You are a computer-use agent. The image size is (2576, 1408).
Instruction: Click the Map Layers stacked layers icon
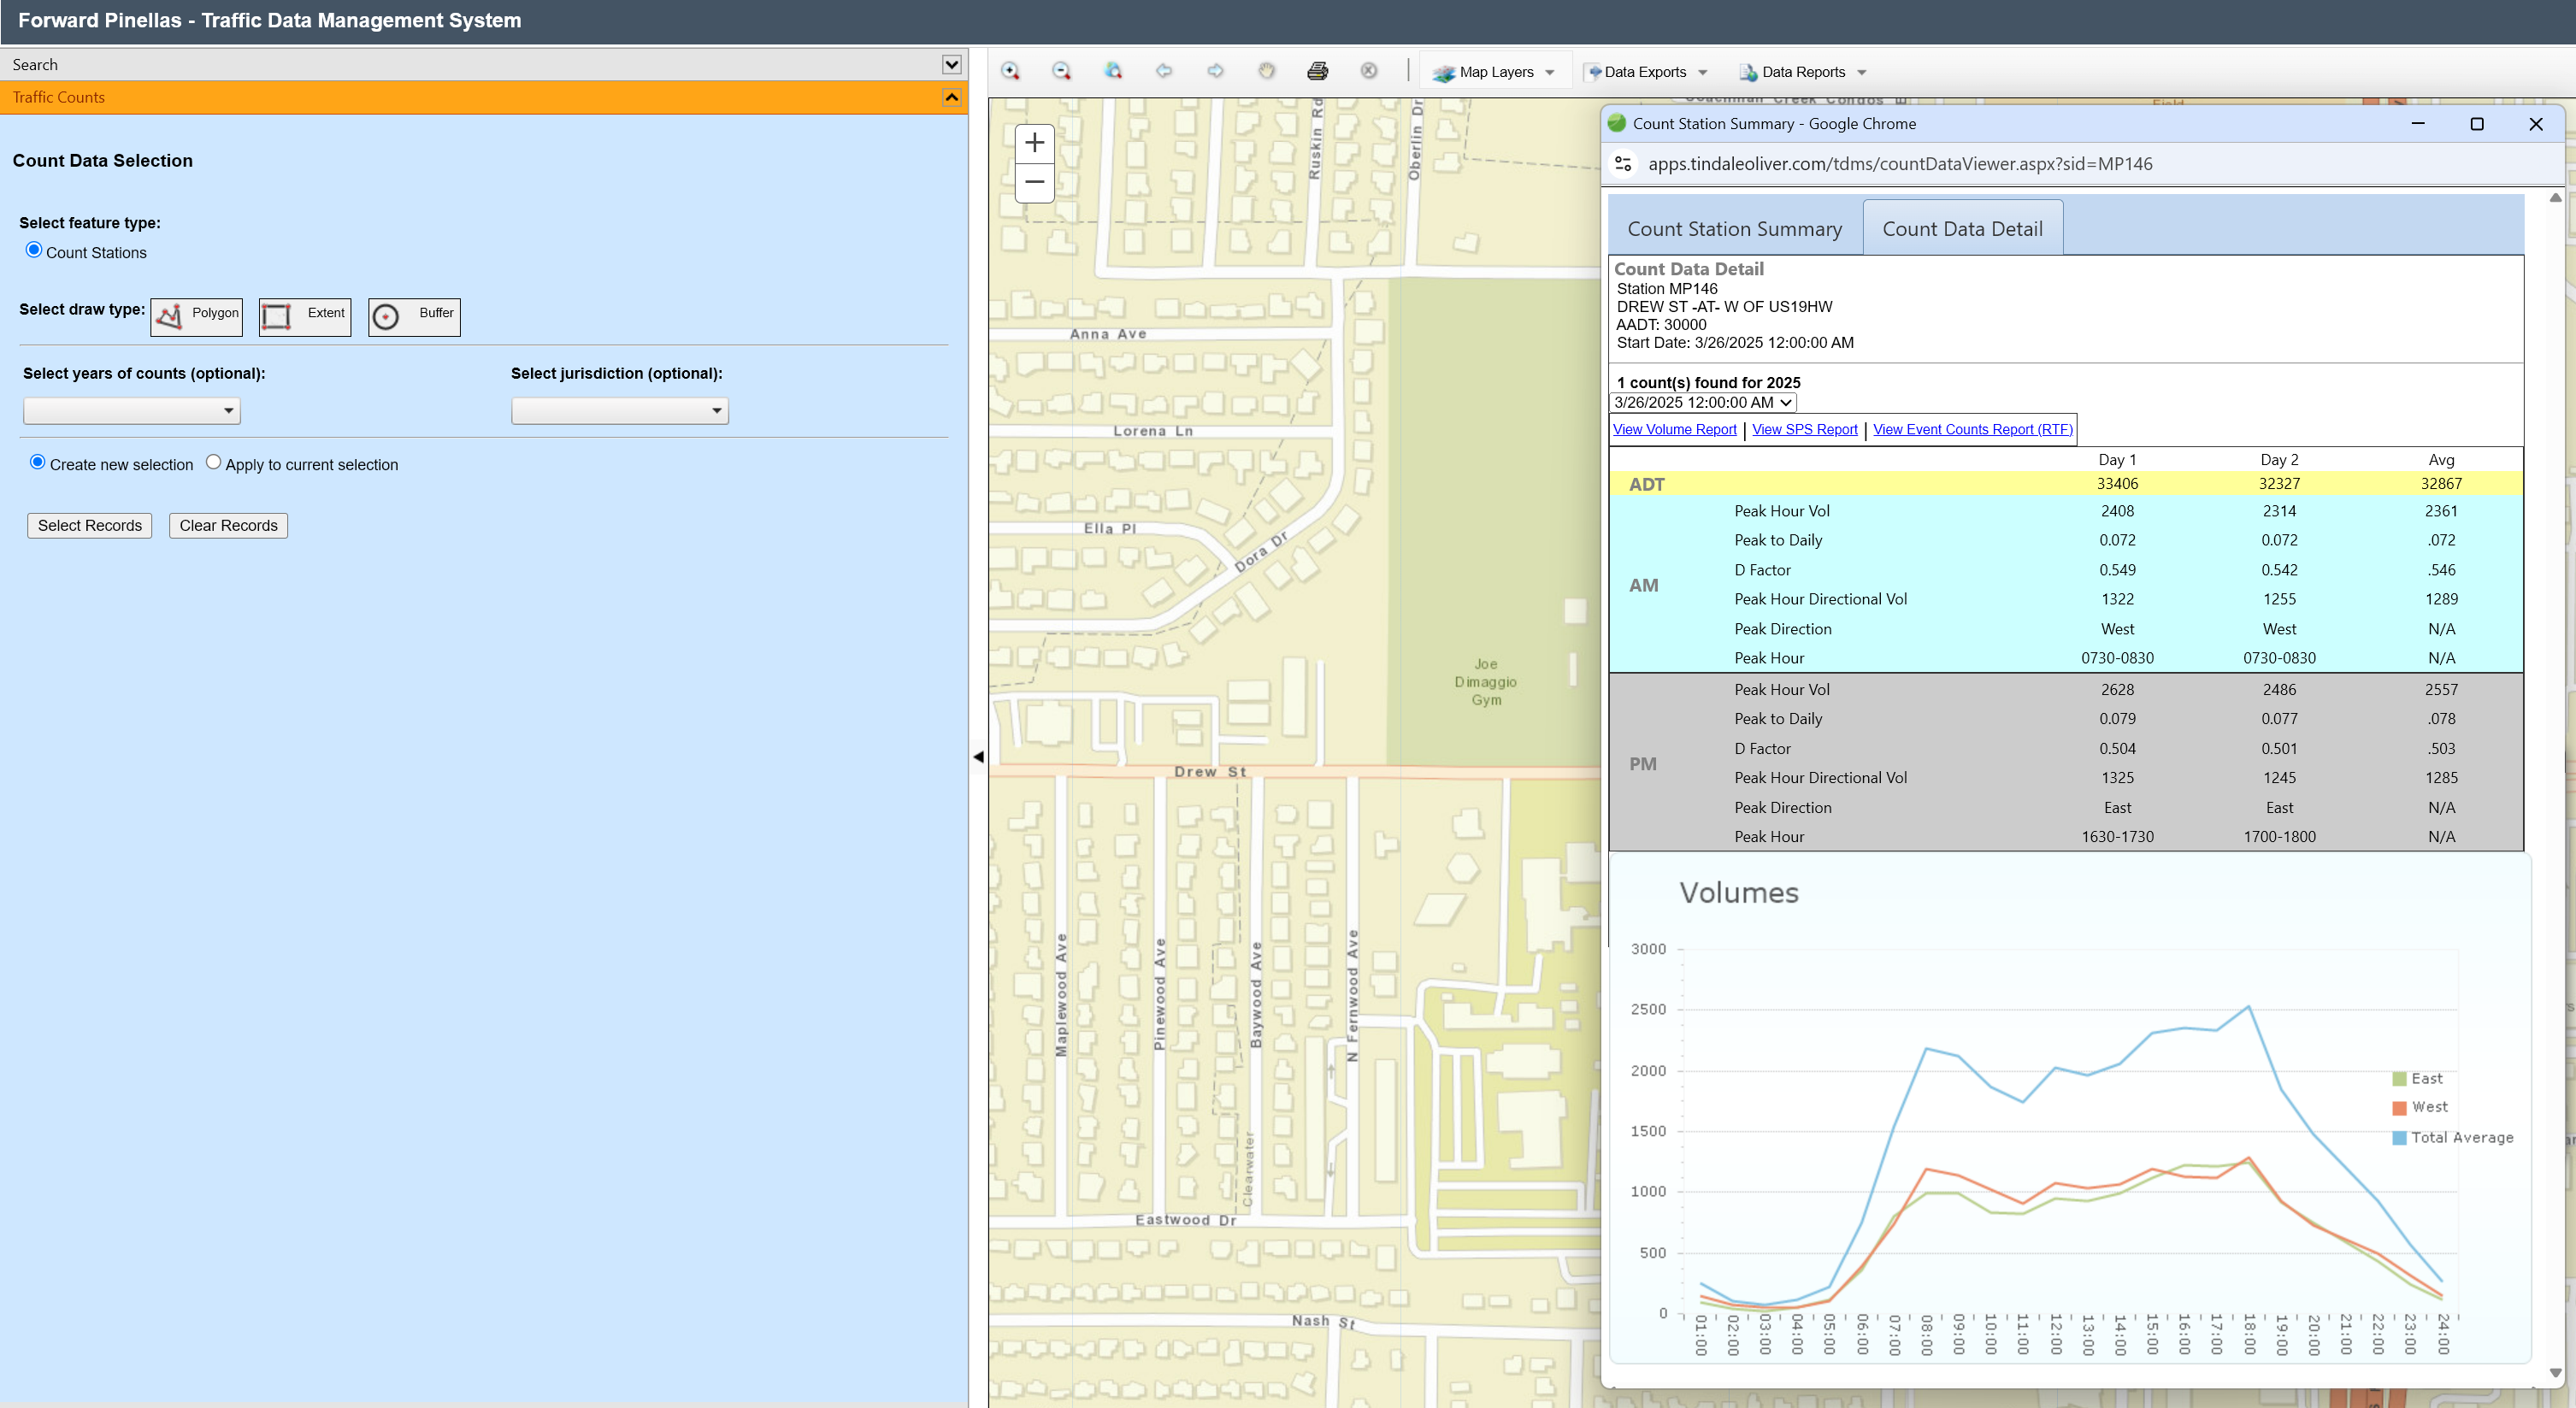coord(1443,73)
